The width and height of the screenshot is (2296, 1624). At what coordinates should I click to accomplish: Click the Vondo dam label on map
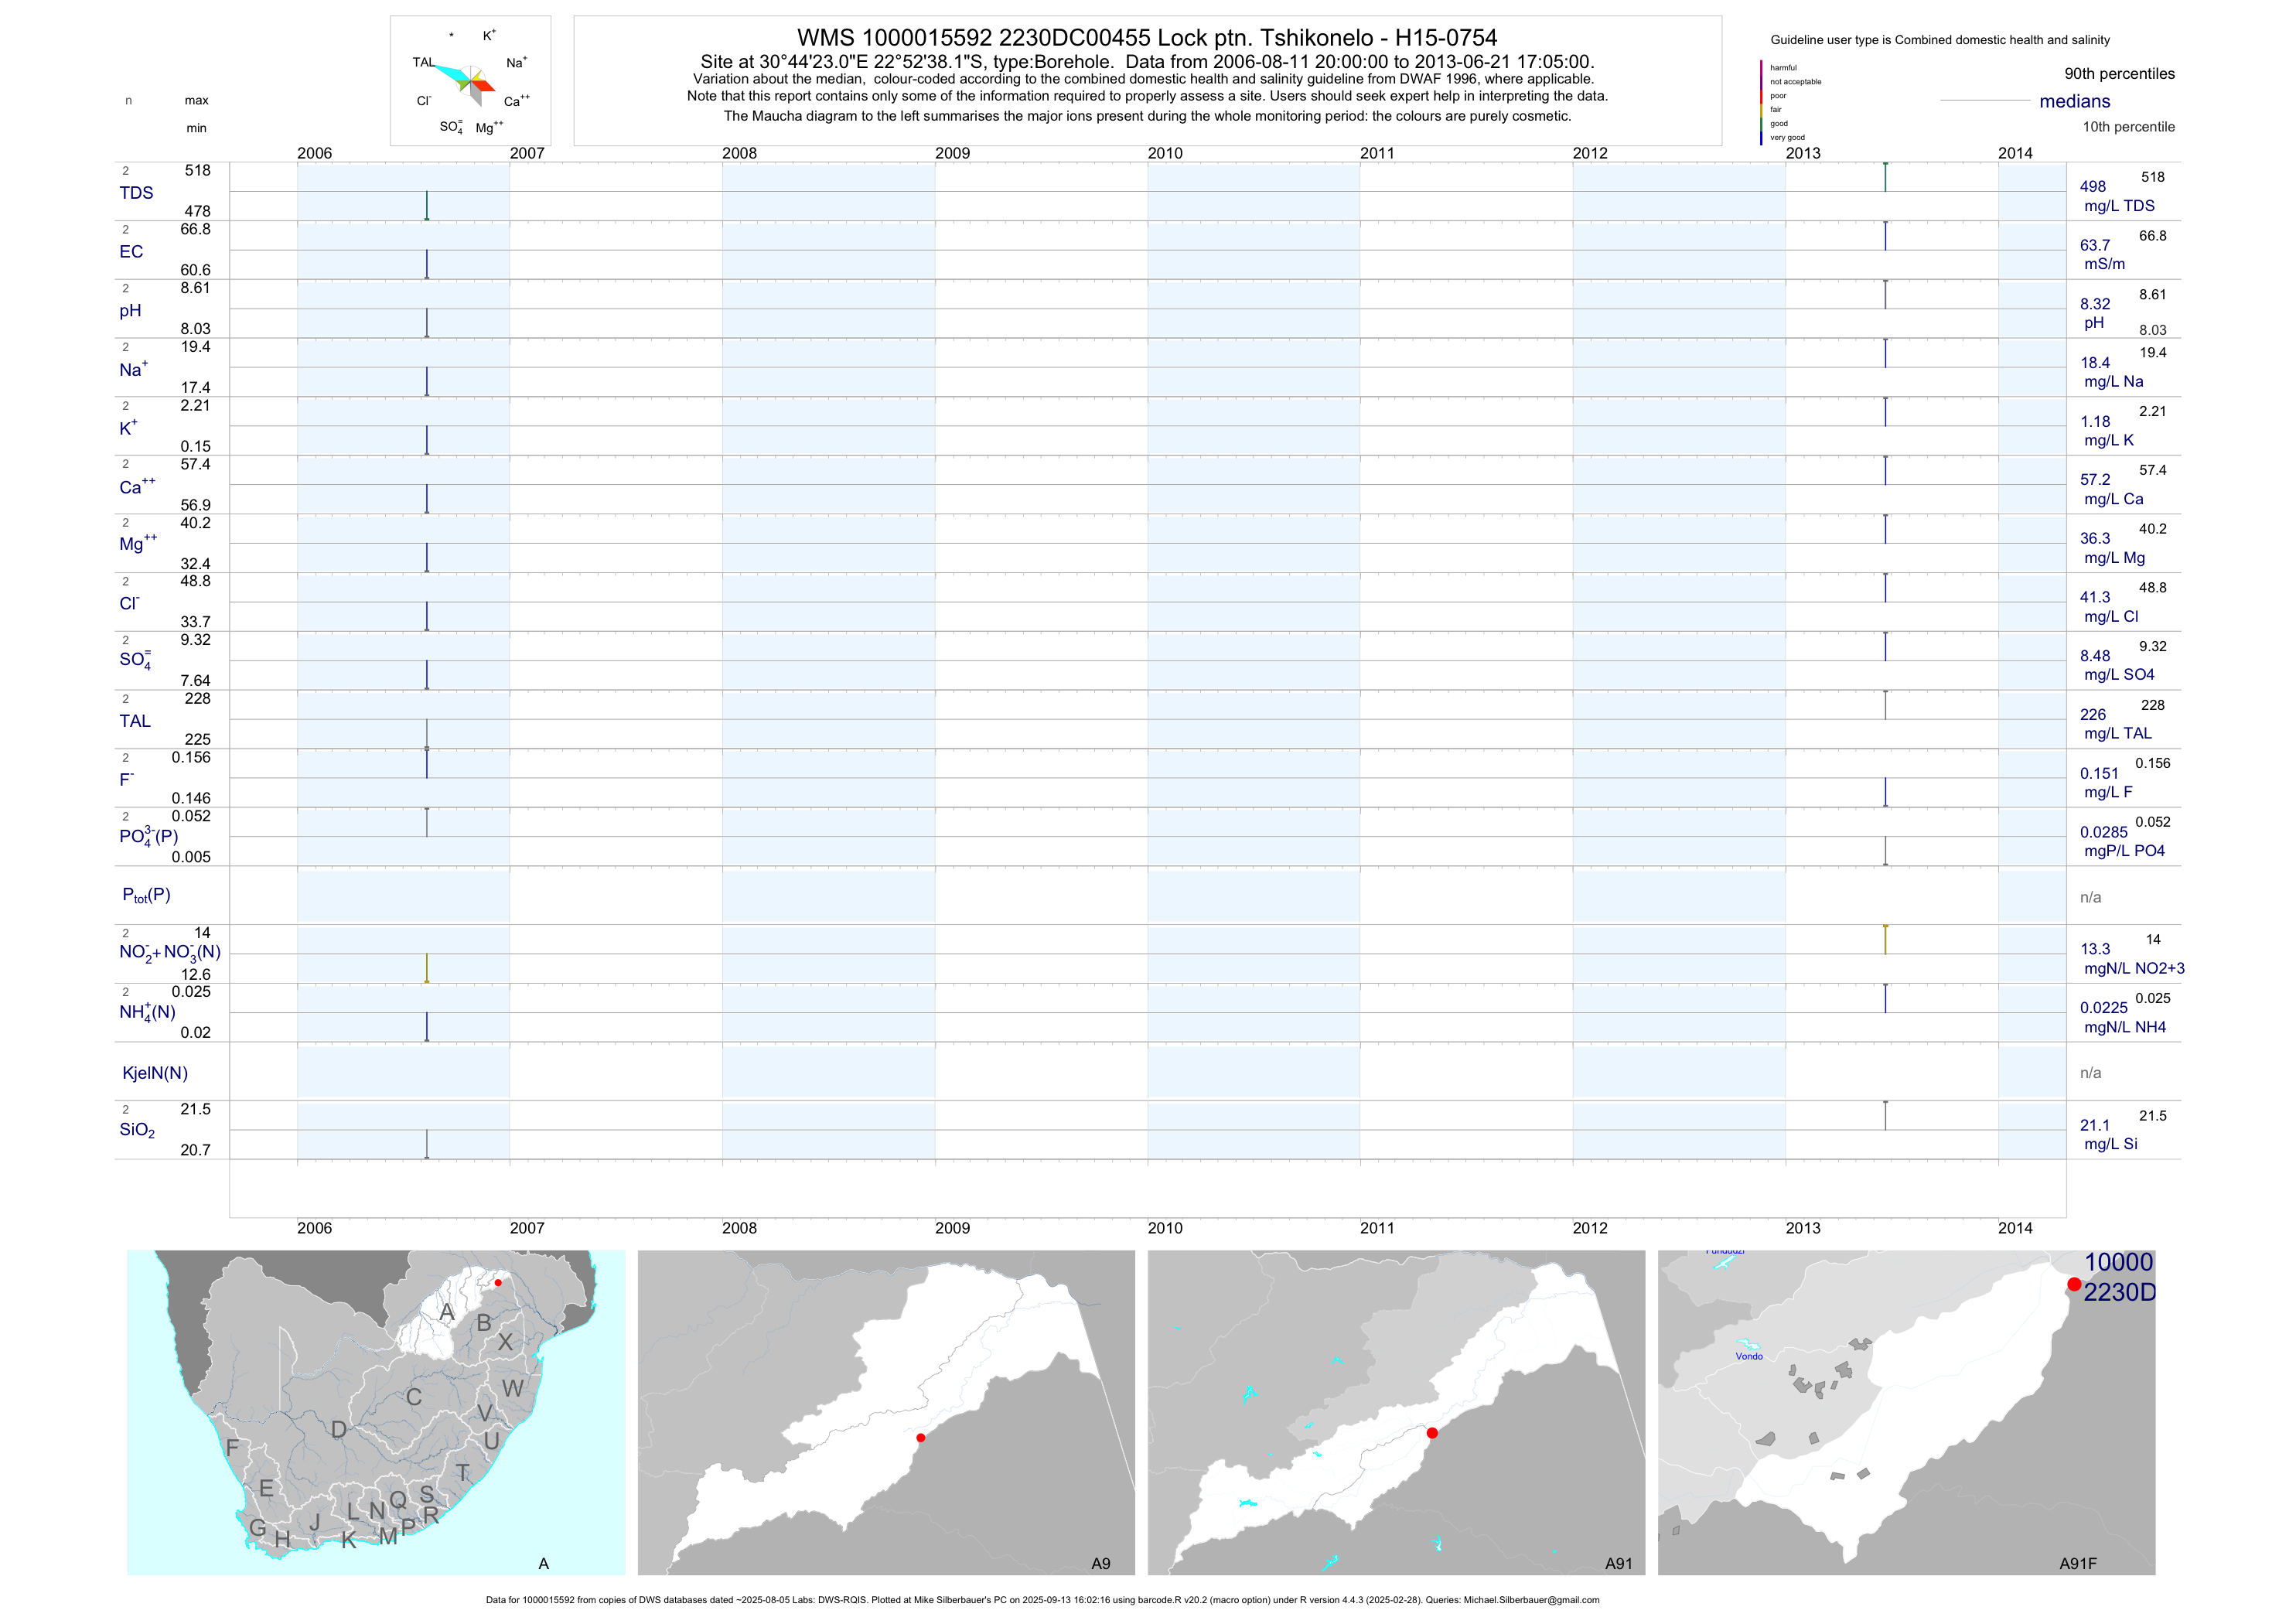[x=1749, y=1356]
